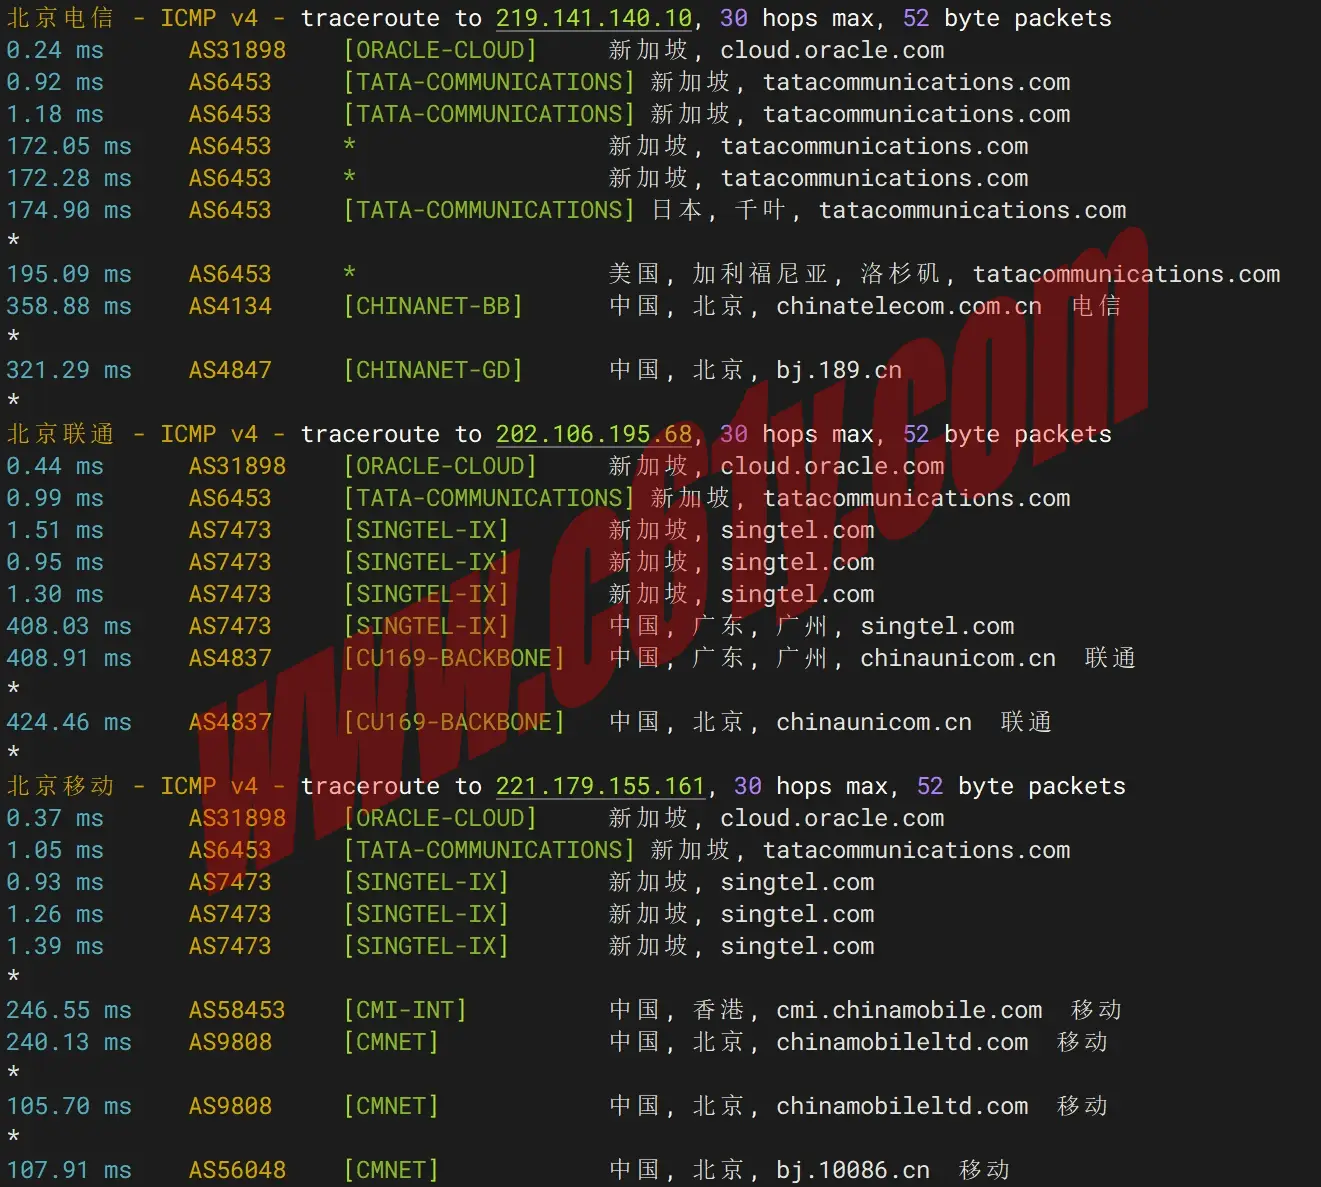Select the 0.93 ms latency value
The image size is (1321, 1187).
(55, 882)
